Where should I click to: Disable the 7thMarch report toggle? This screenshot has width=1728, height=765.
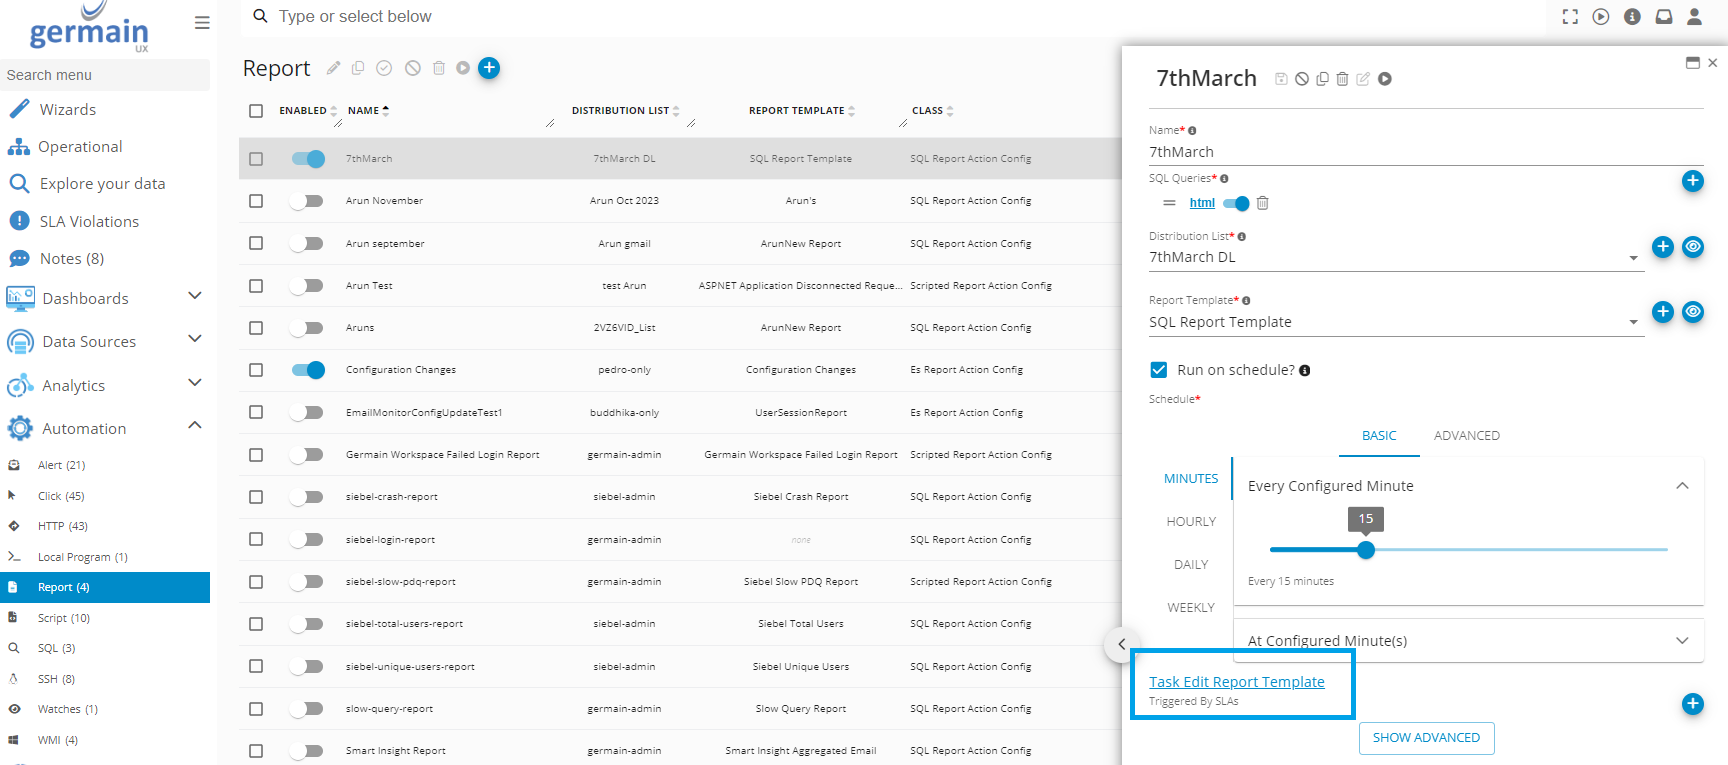tap(308, 159)
